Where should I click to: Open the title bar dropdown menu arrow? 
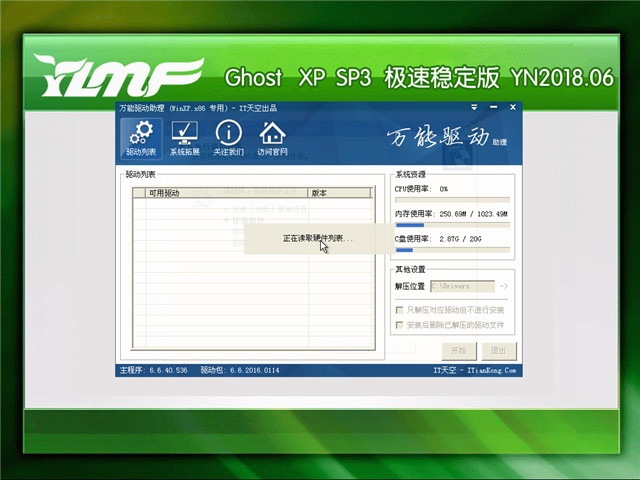coord(474,107)
